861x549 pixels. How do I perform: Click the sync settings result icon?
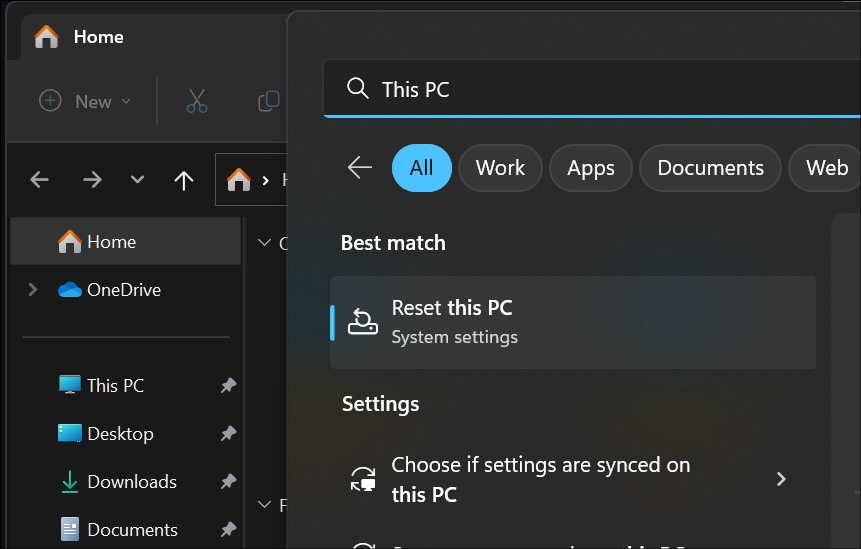point(363,479)
